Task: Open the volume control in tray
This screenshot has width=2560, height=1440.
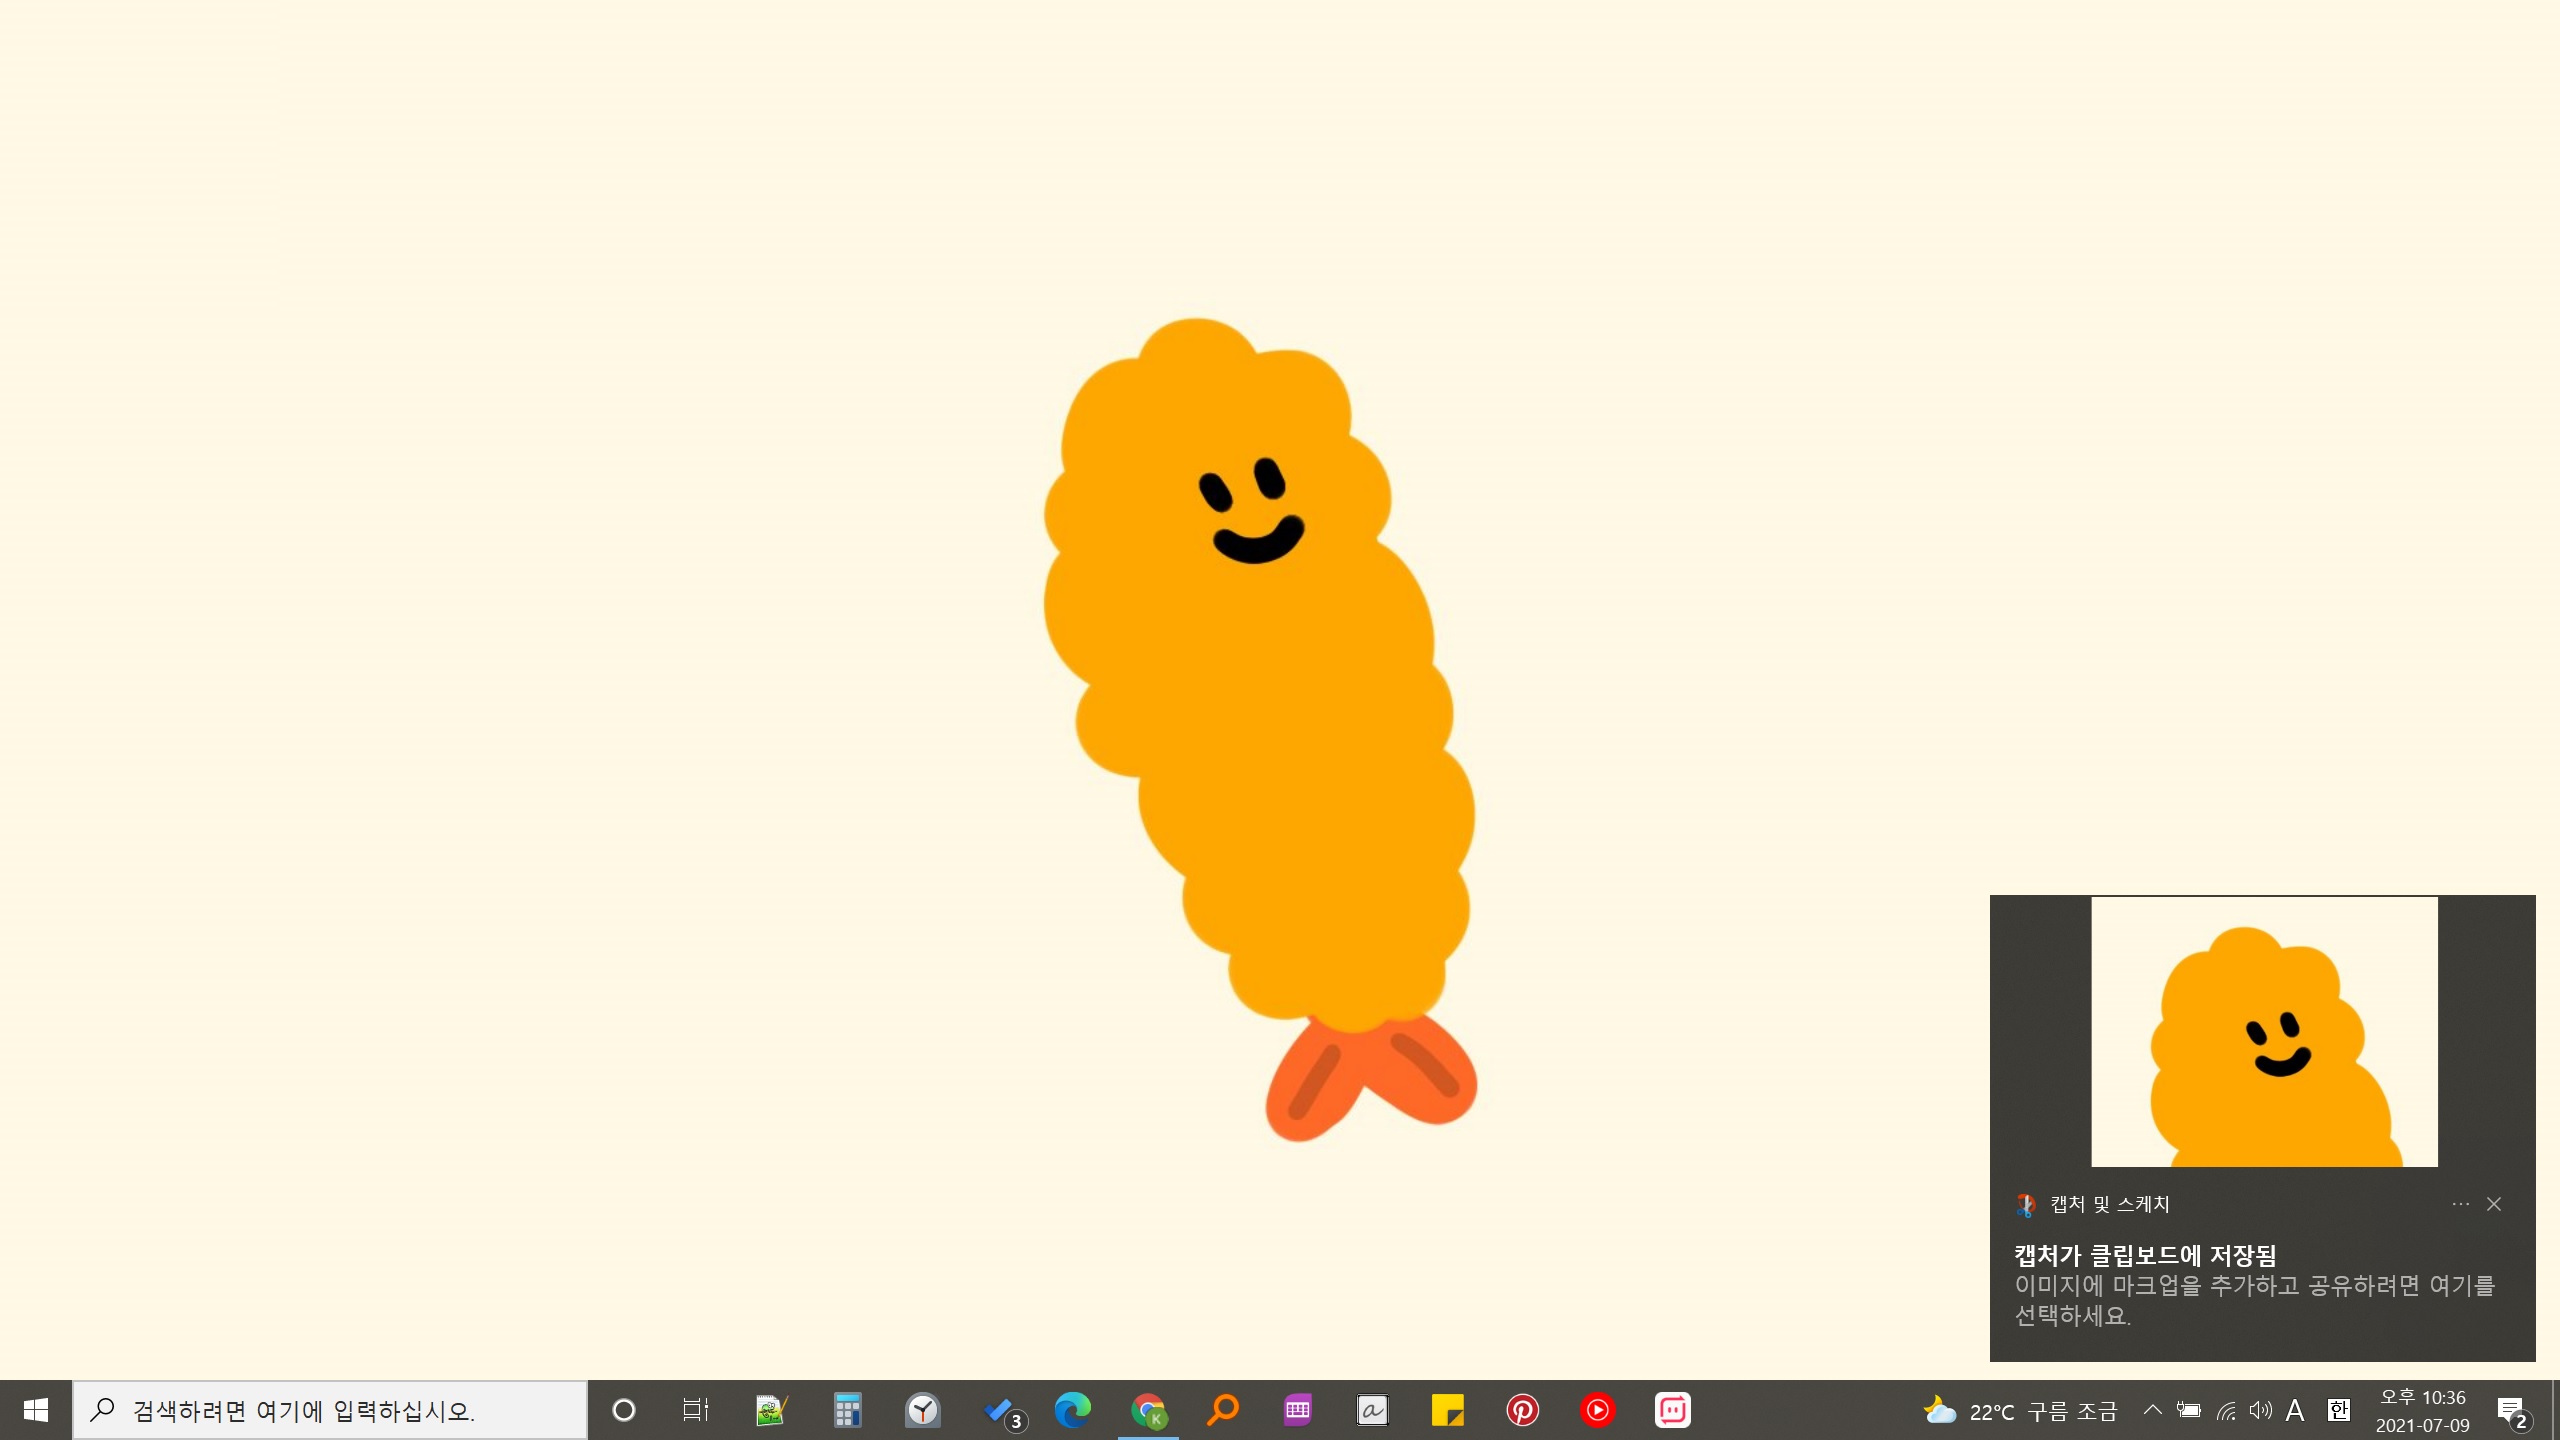Action: [2260, 1410]
